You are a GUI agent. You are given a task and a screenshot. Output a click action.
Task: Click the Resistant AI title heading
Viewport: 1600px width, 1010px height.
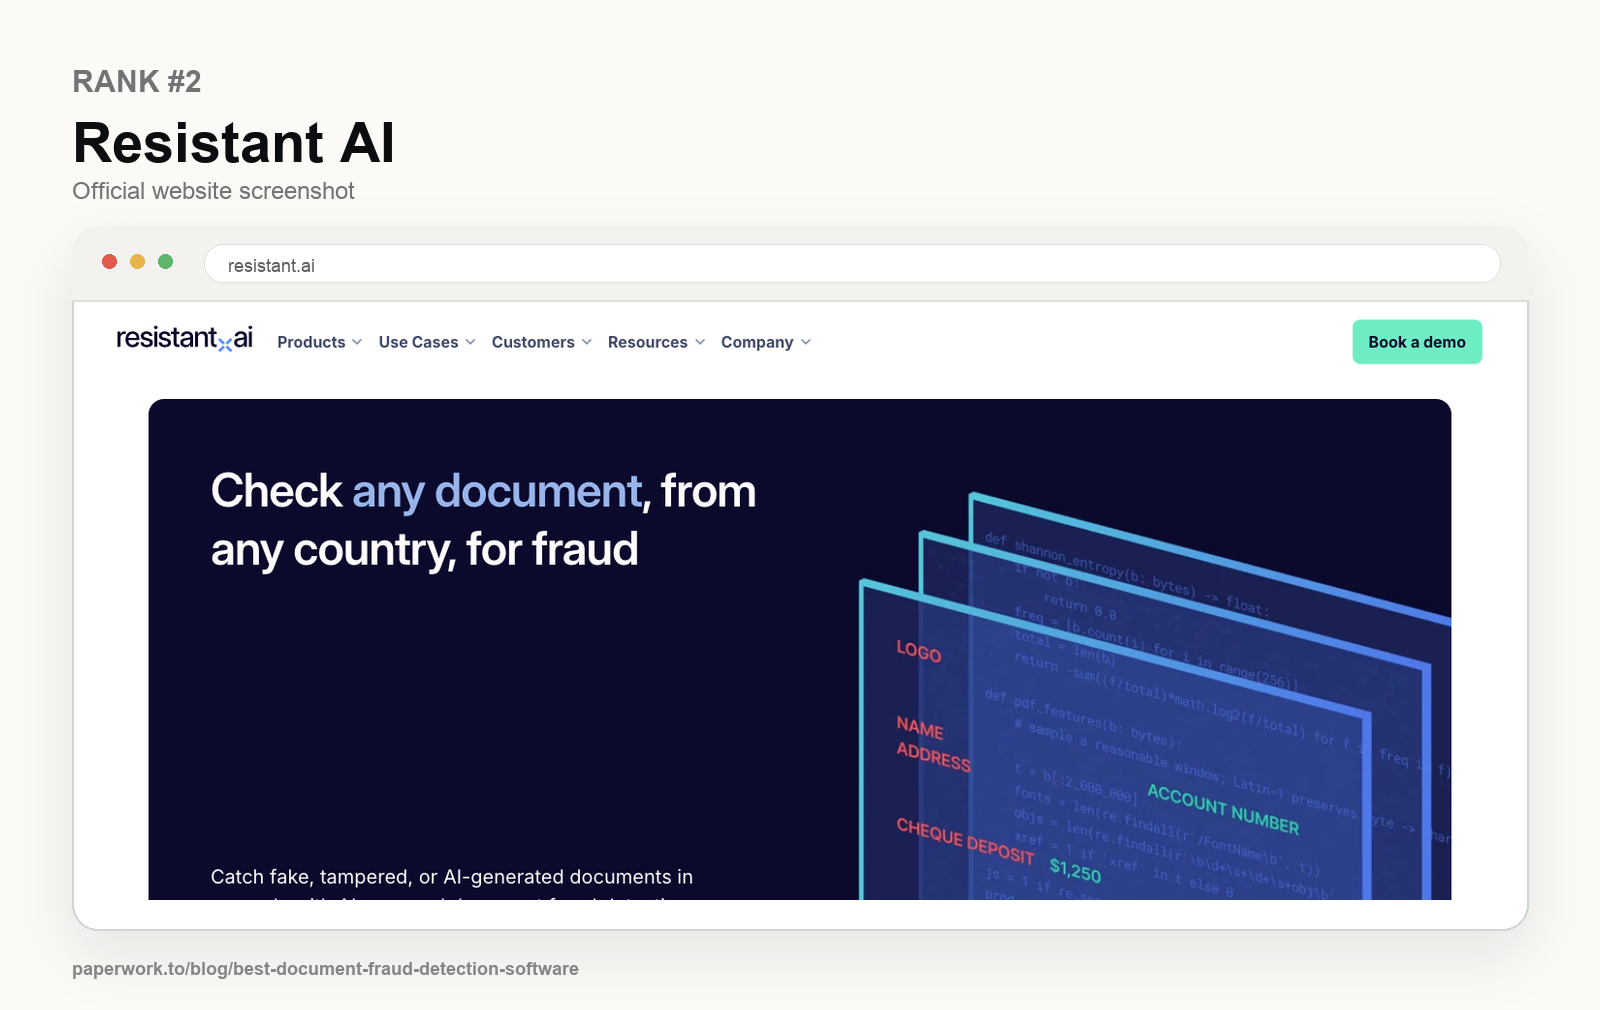point(234,142)
